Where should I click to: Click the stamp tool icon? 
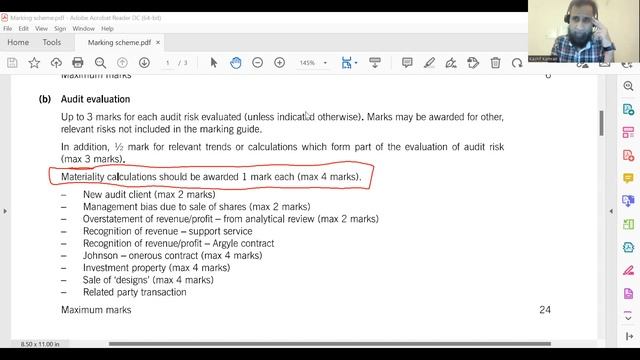pos(473,63)
